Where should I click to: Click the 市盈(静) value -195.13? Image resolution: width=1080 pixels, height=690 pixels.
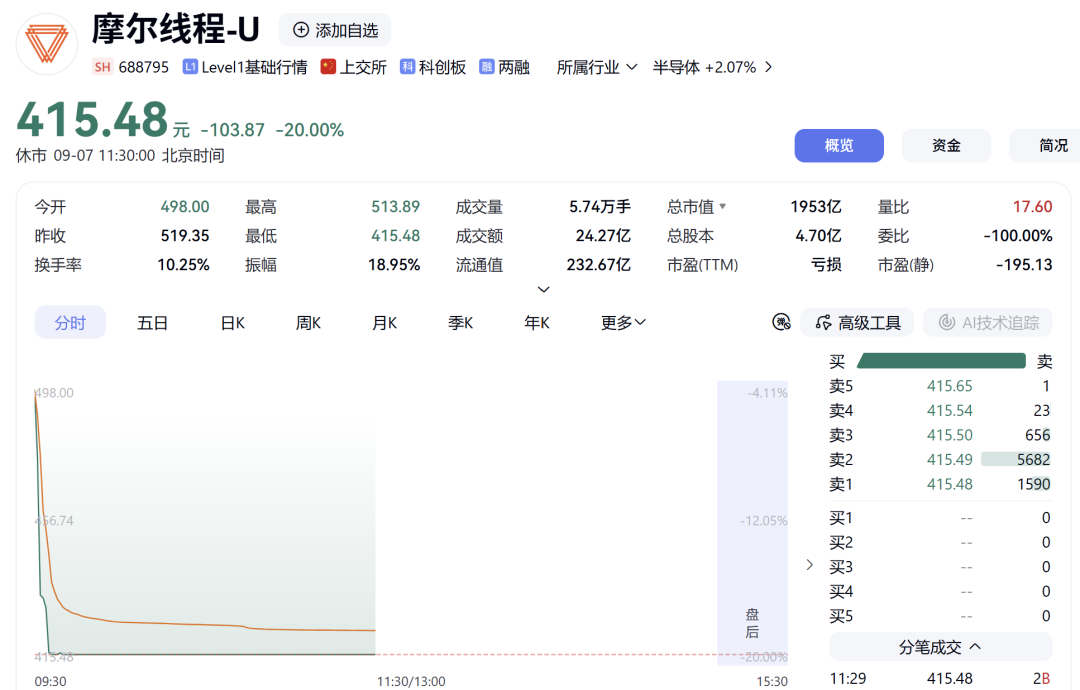click(x=1024, y=265)
